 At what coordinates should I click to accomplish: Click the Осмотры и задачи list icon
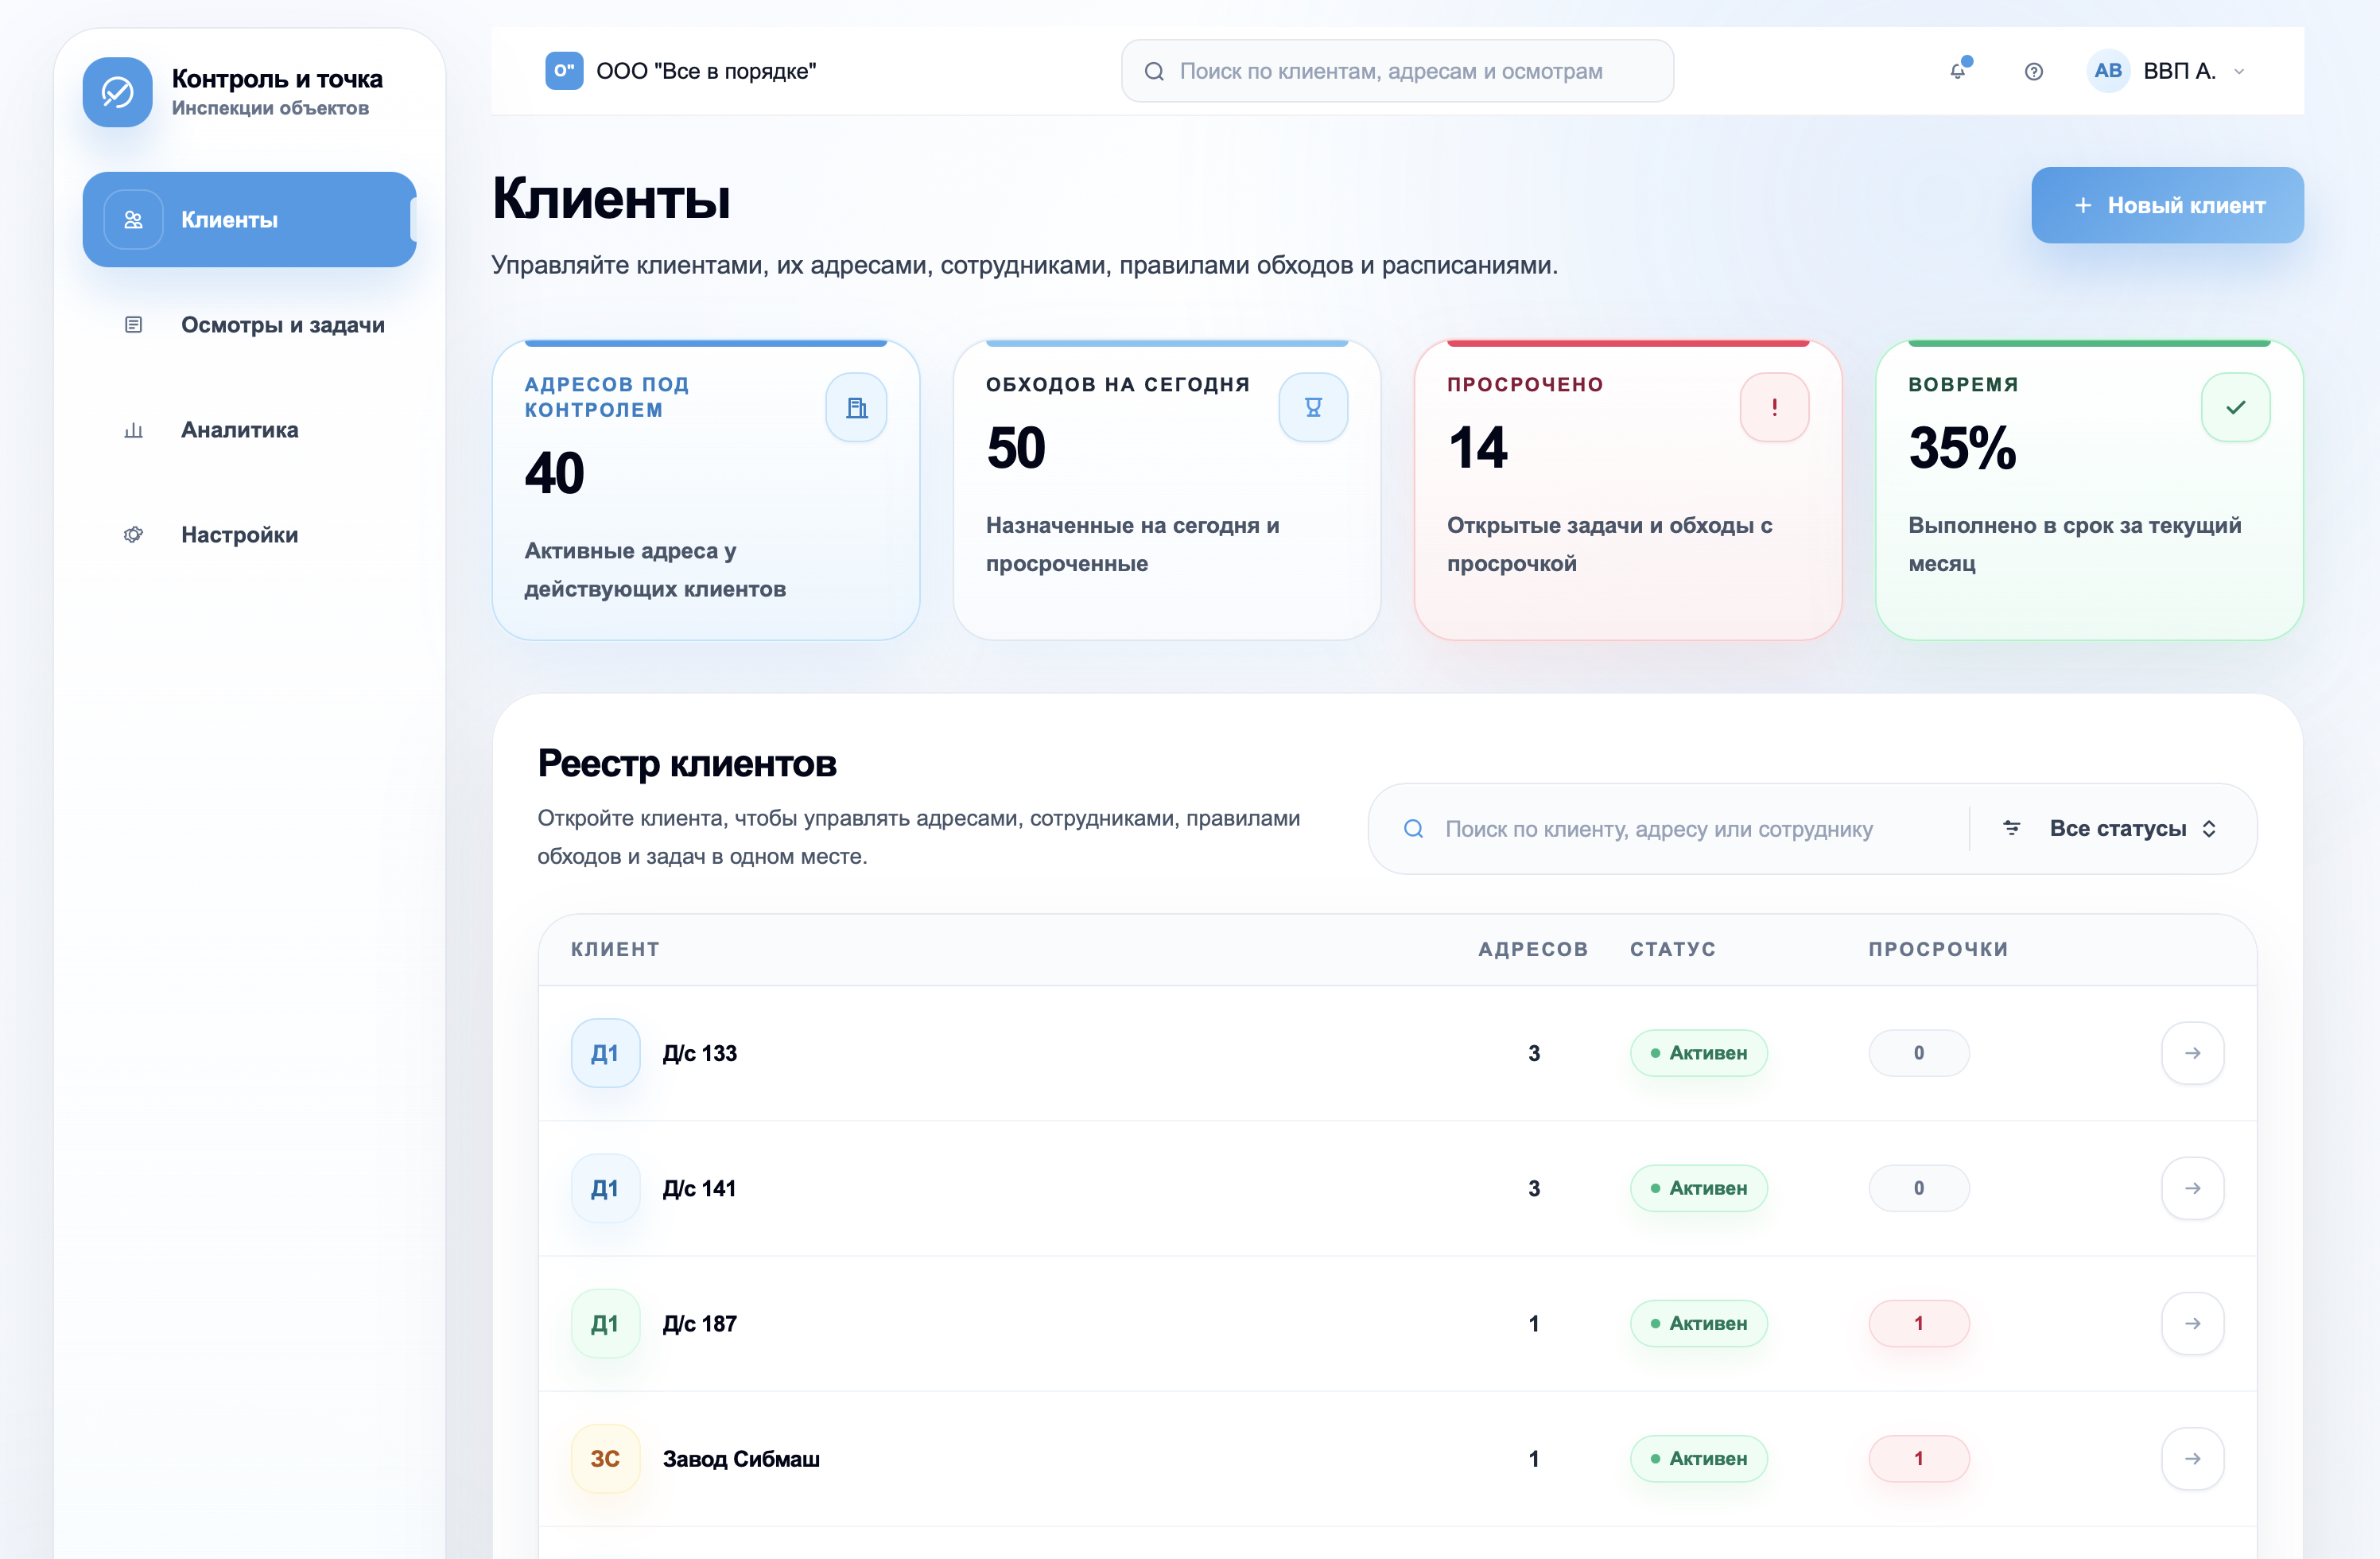(133, 325)
